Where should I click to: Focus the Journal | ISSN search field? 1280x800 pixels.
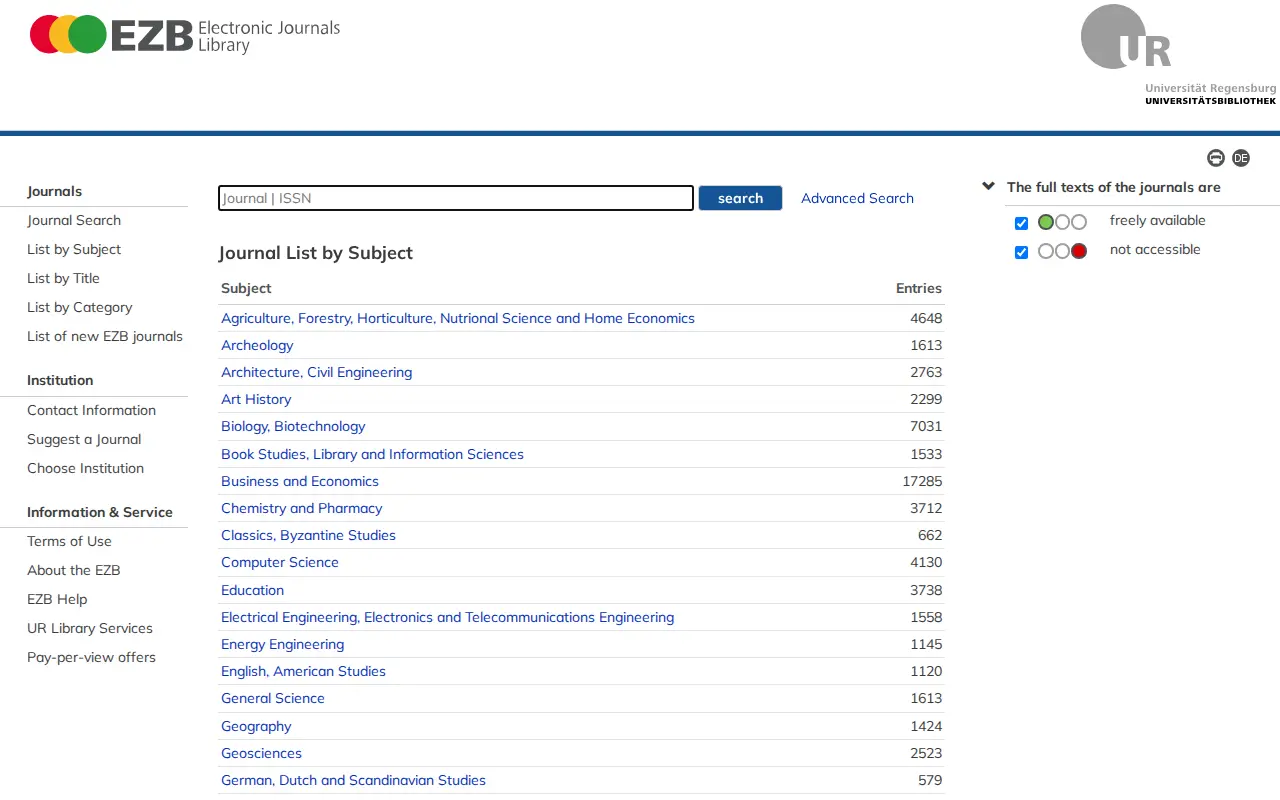(x=456, y=198)
